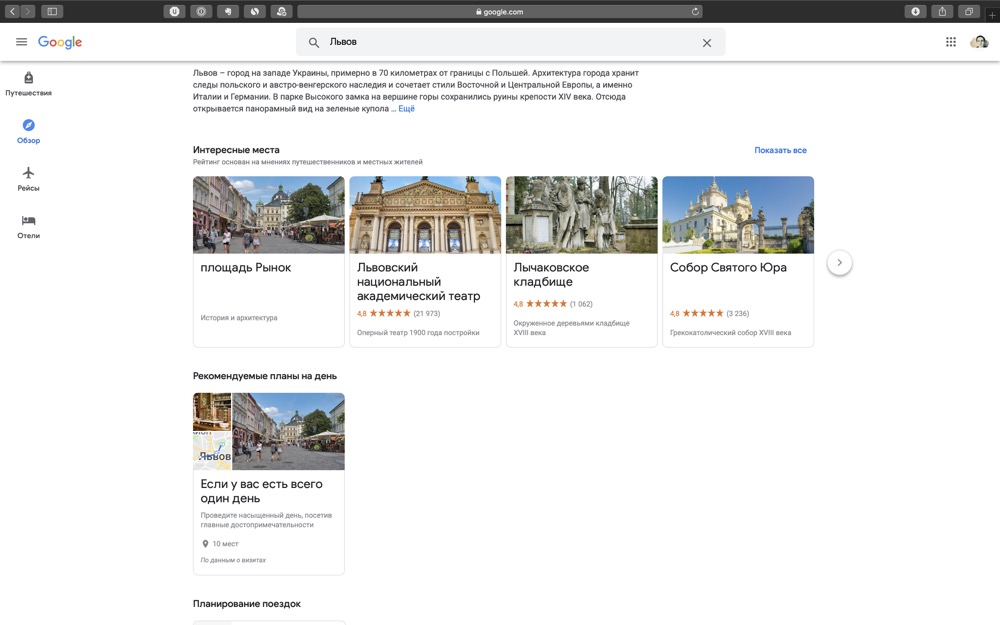Open the one-day plan card
The height and width of the screenshot is (625, 1000).
[268, 483]
